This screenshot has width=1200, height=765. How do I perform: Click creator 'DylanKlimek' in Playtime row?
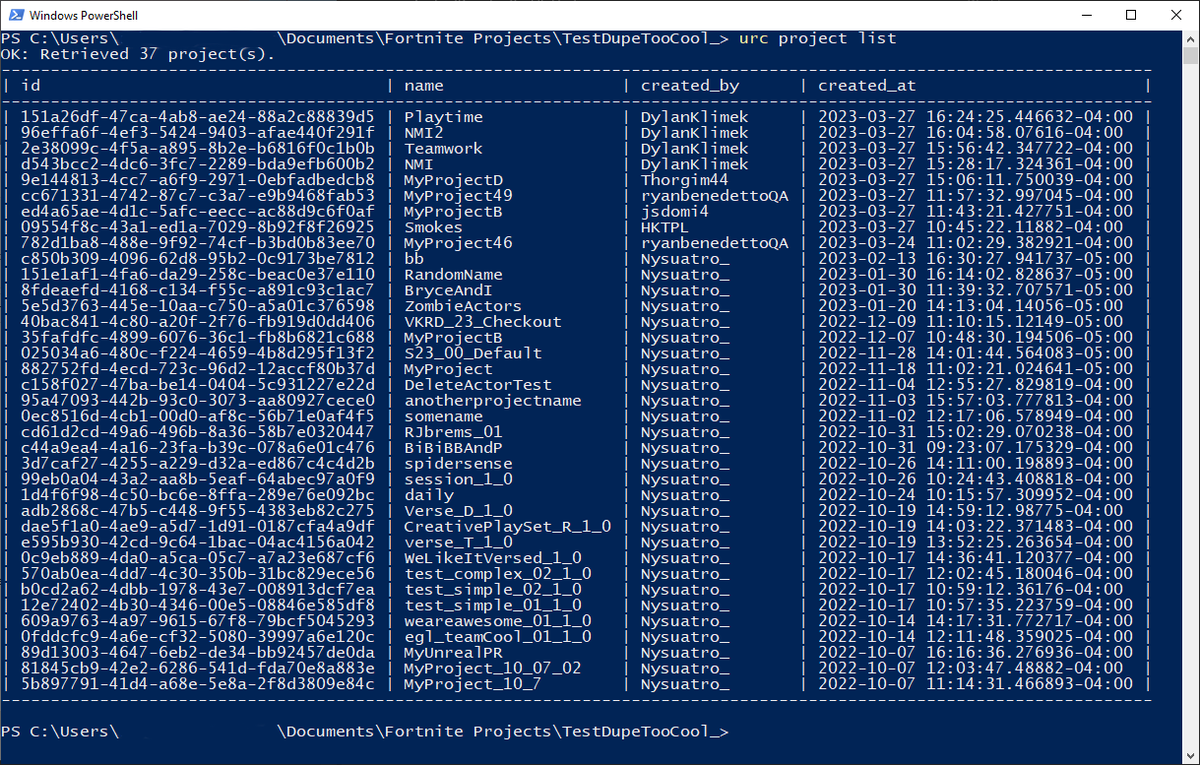(695, 117)
